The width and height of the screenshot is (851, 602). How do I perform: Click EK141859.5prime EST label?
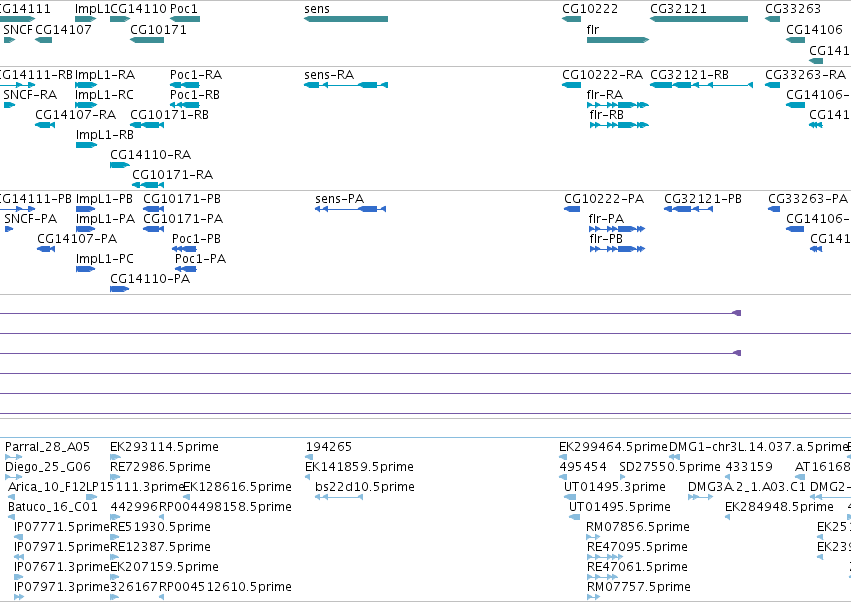tap(359, 467)
